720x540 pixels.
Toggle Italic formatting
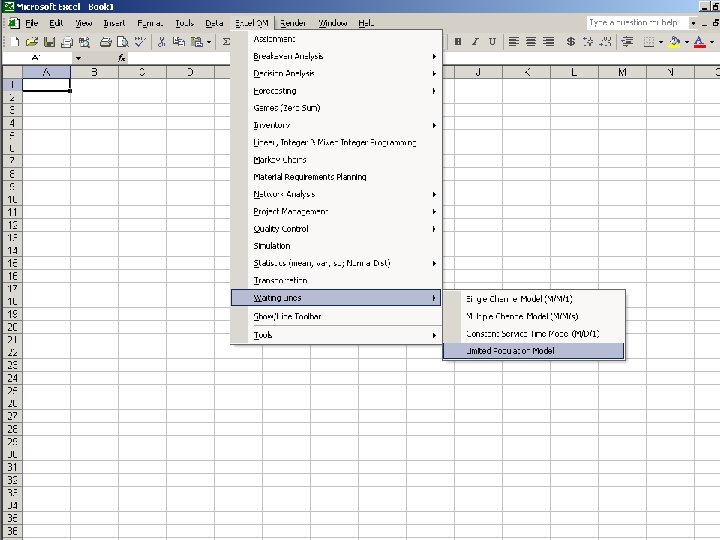pos(475,42)
